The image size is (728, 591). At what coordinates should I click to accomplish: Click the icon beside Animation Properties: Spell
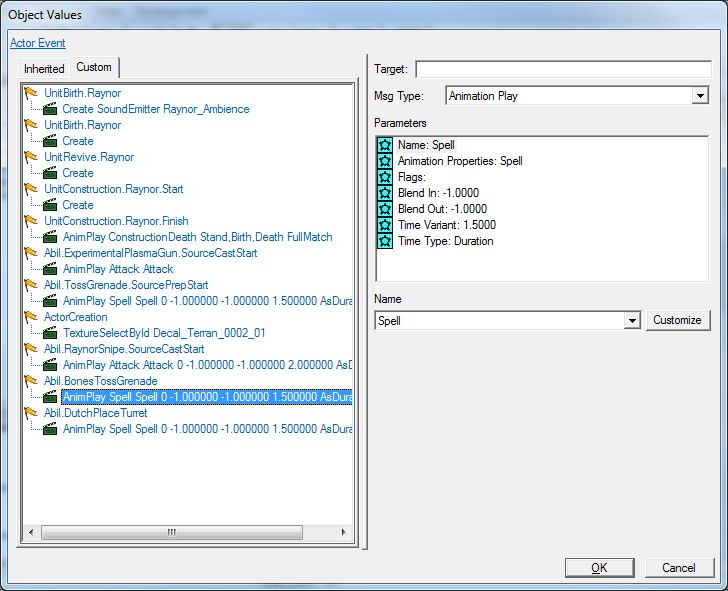(385, 161)
